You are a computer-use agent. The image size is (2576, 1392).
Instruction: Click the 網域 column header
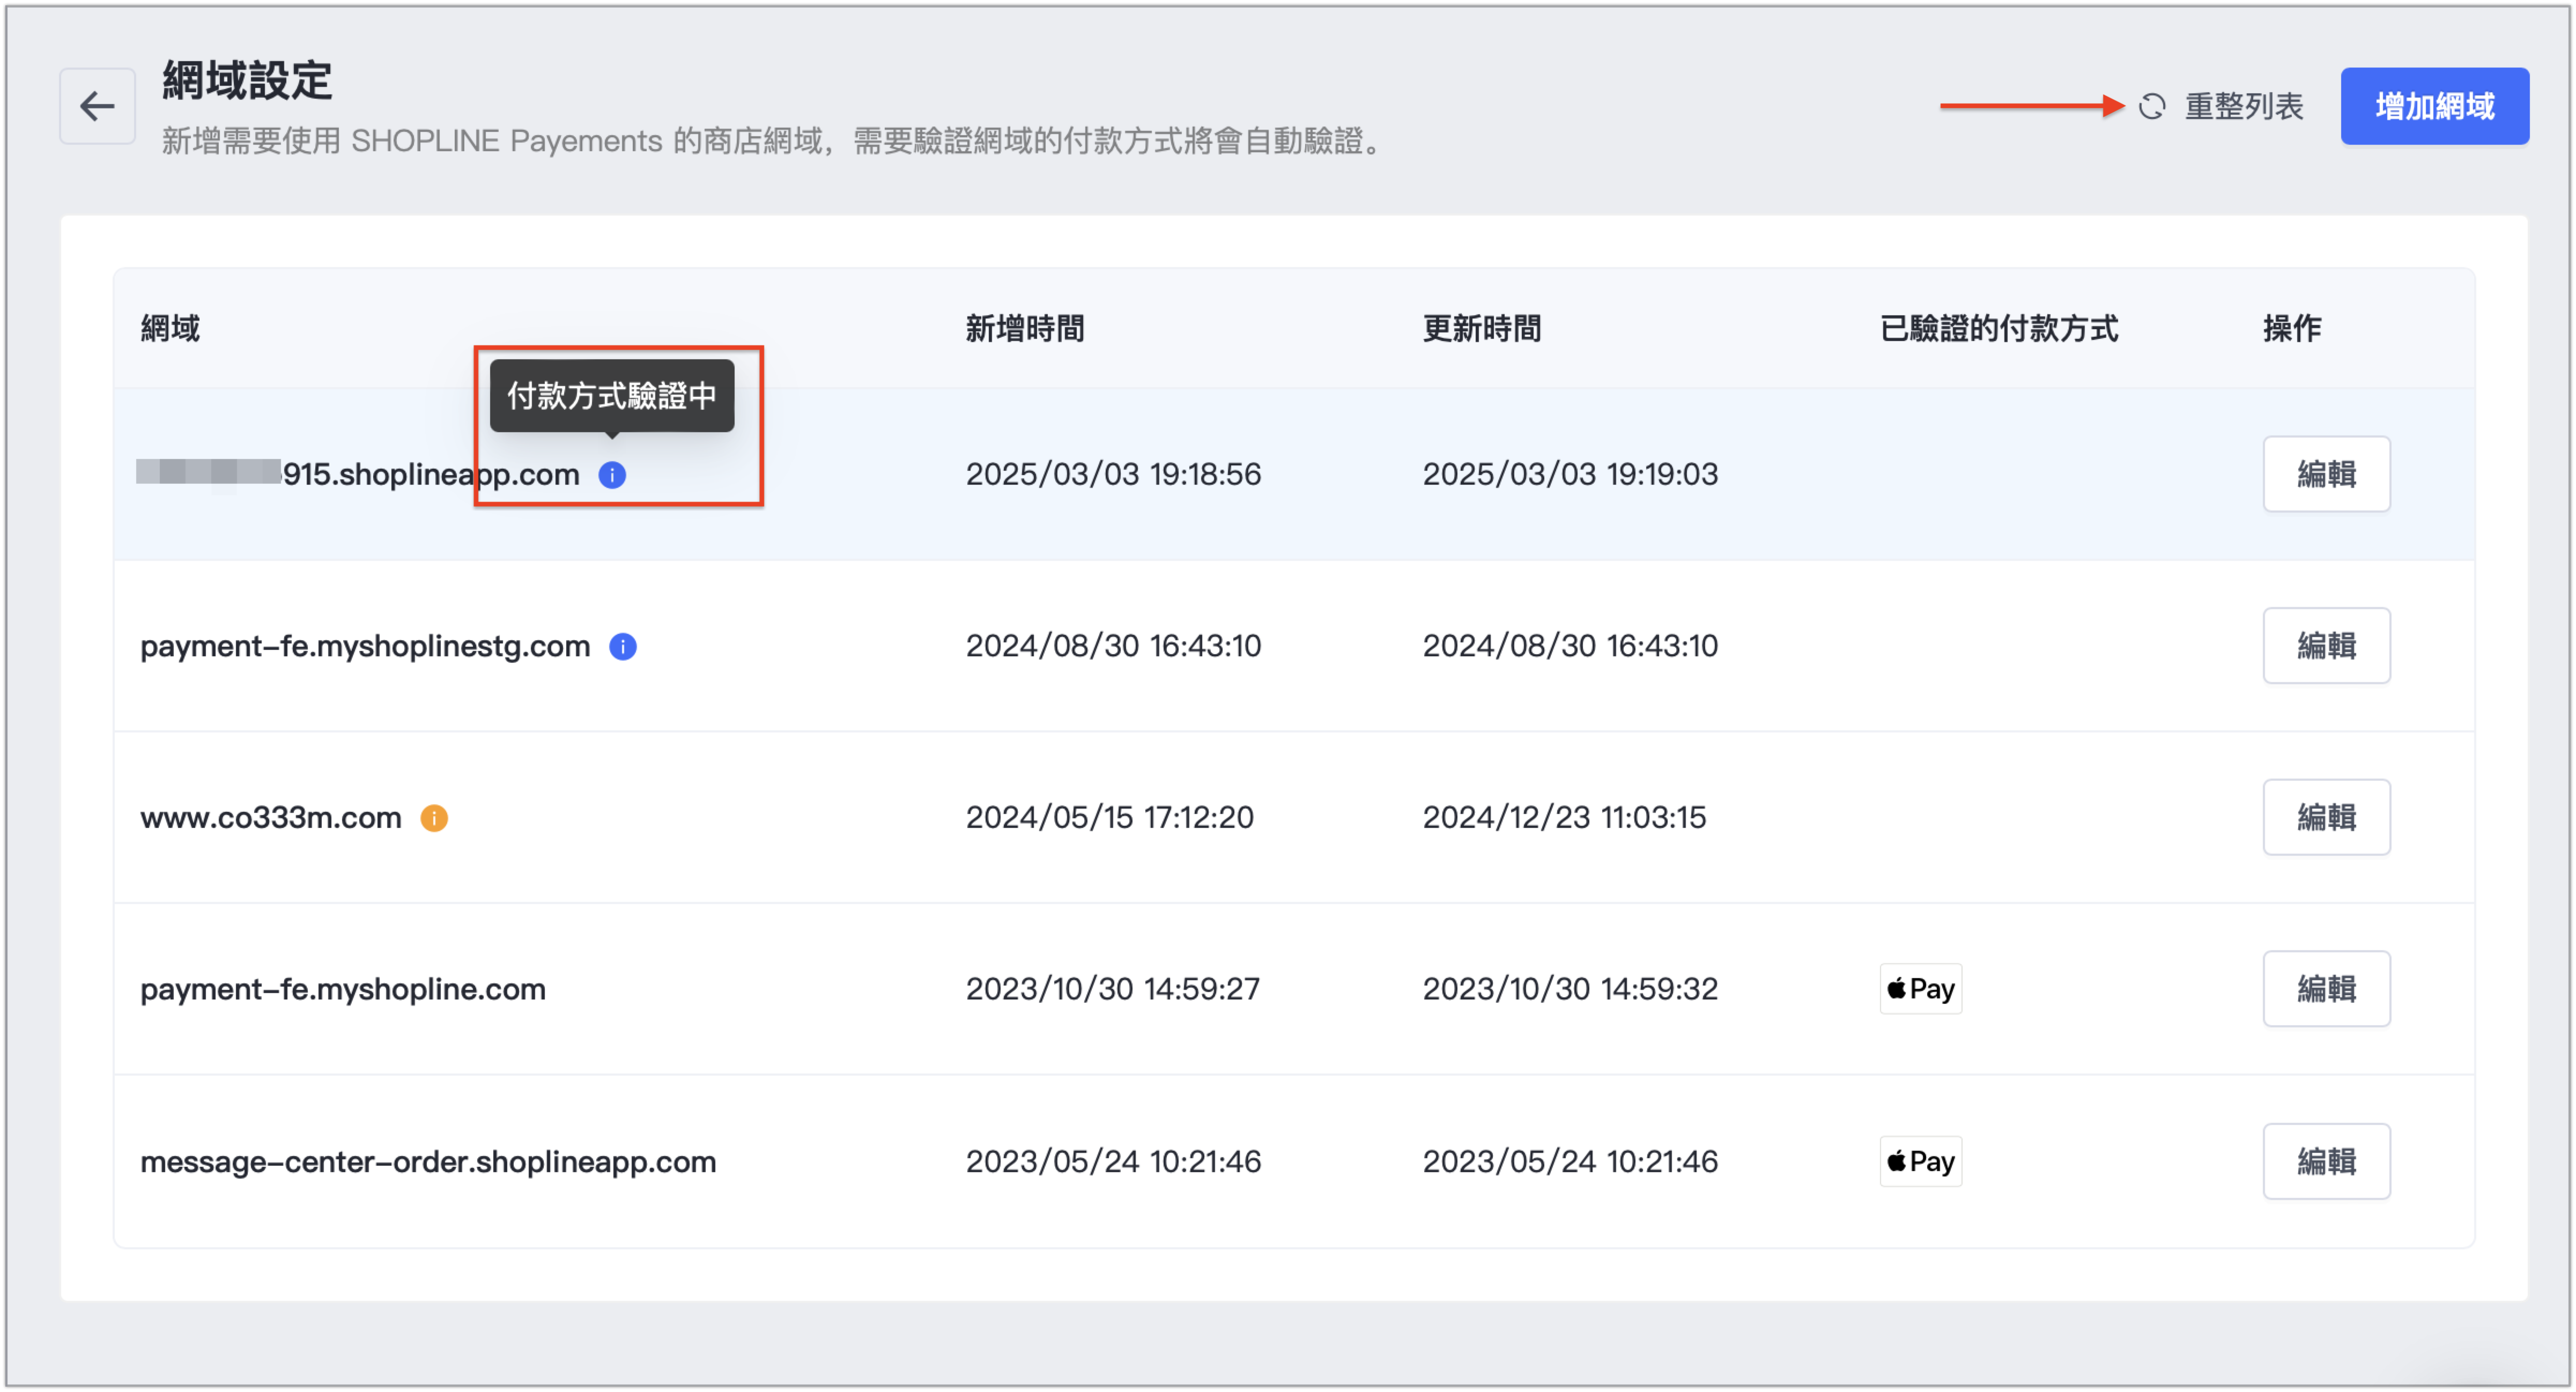point(170,328)
